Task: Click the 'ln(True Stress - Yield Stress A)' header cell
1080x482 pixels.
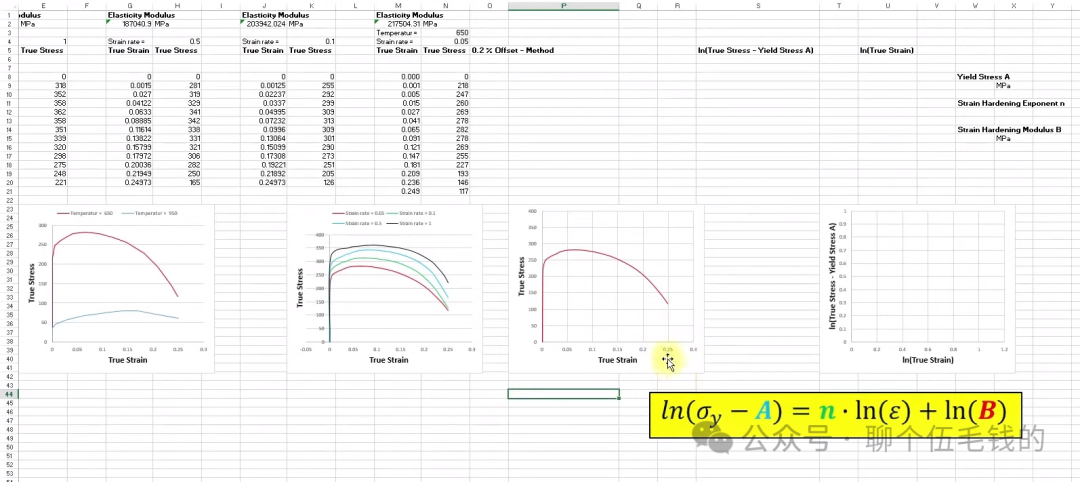Action: [756, 50]
